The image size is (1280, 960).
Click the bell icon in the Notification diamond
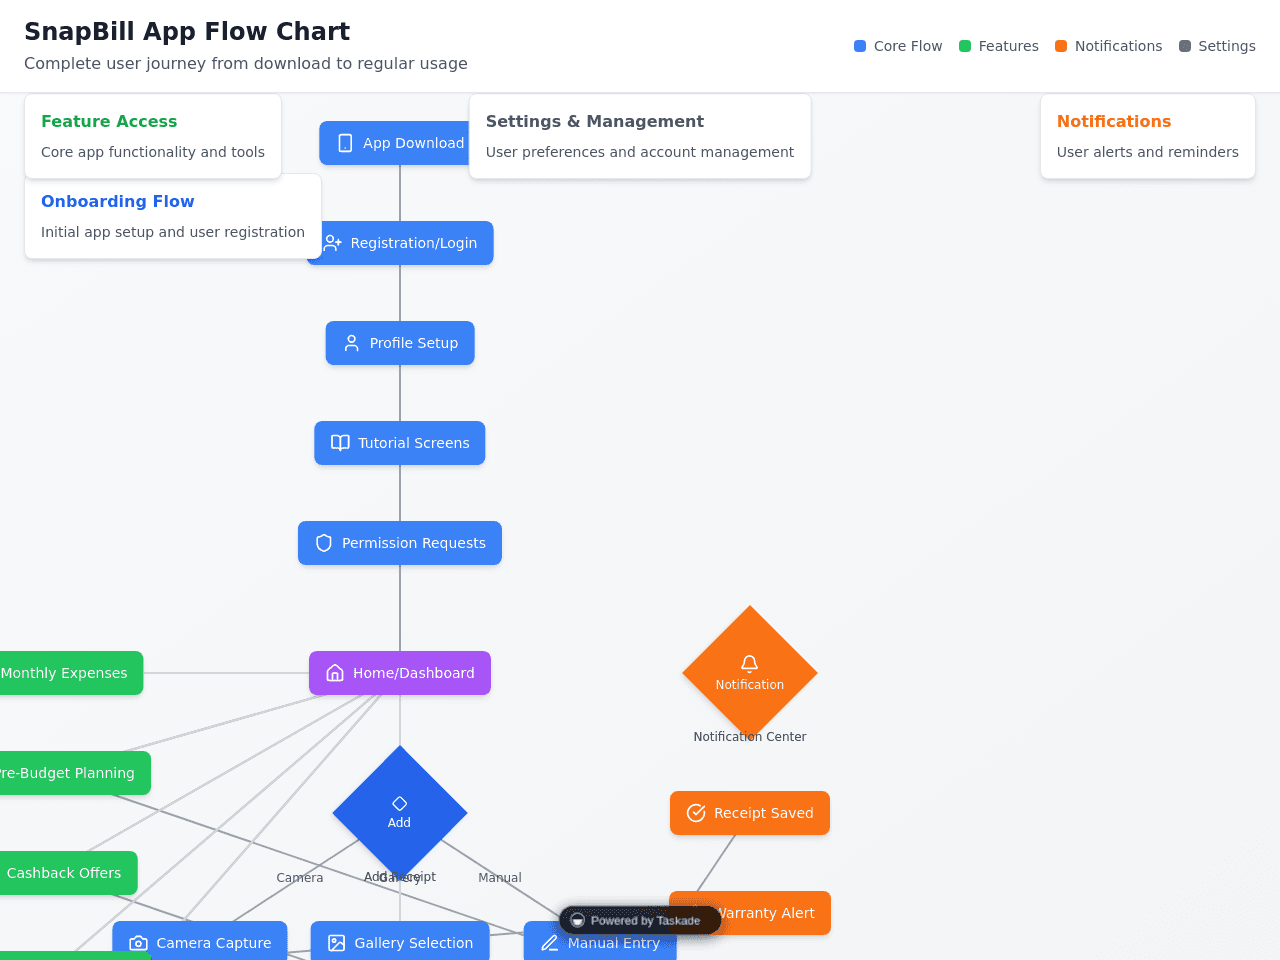(749, 664)
